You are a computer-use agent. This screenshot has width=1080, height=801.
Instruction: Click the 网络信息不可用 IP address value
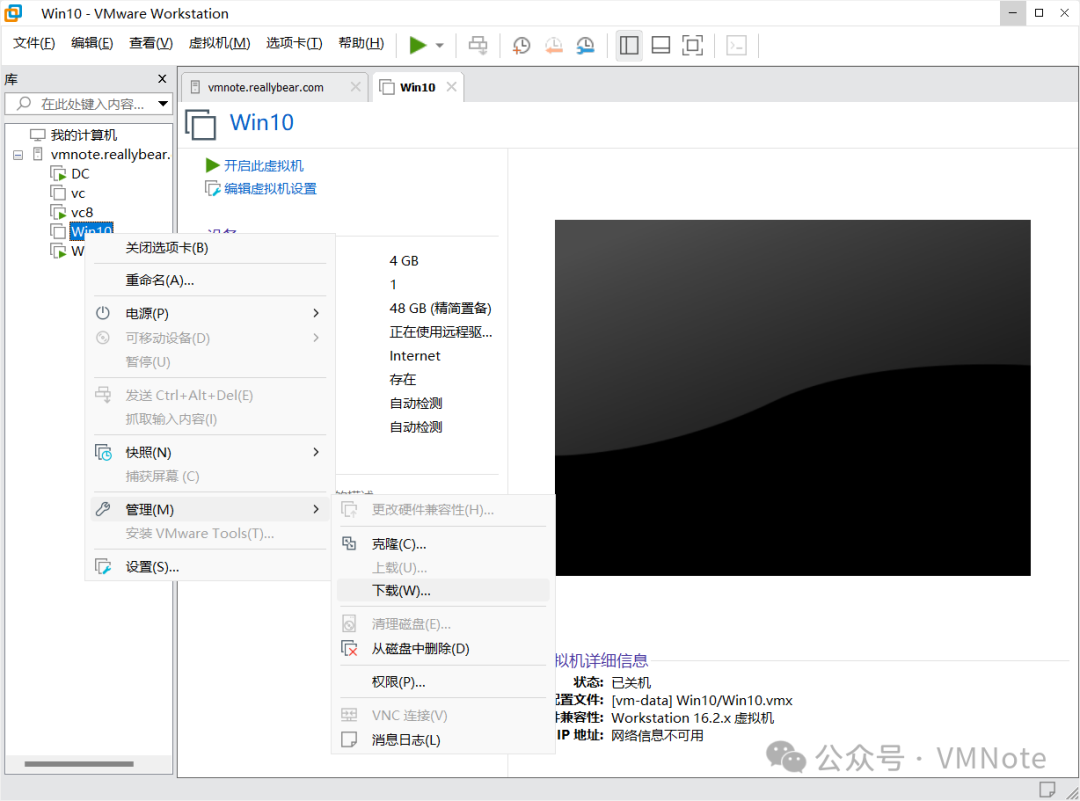(657, 736)
